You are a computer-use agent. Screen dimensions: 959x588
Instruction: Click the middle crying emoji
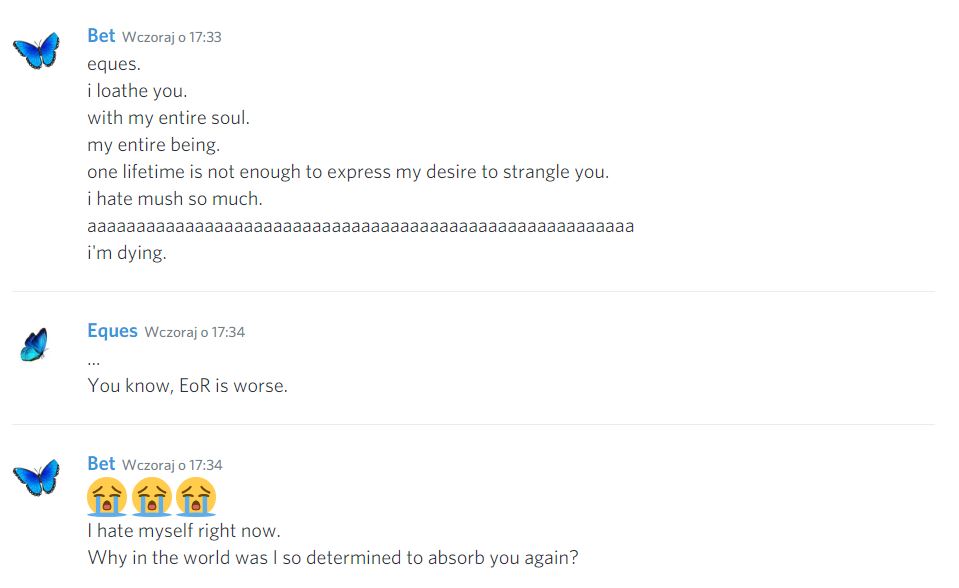pyautogui.click(x=151, y=497)
